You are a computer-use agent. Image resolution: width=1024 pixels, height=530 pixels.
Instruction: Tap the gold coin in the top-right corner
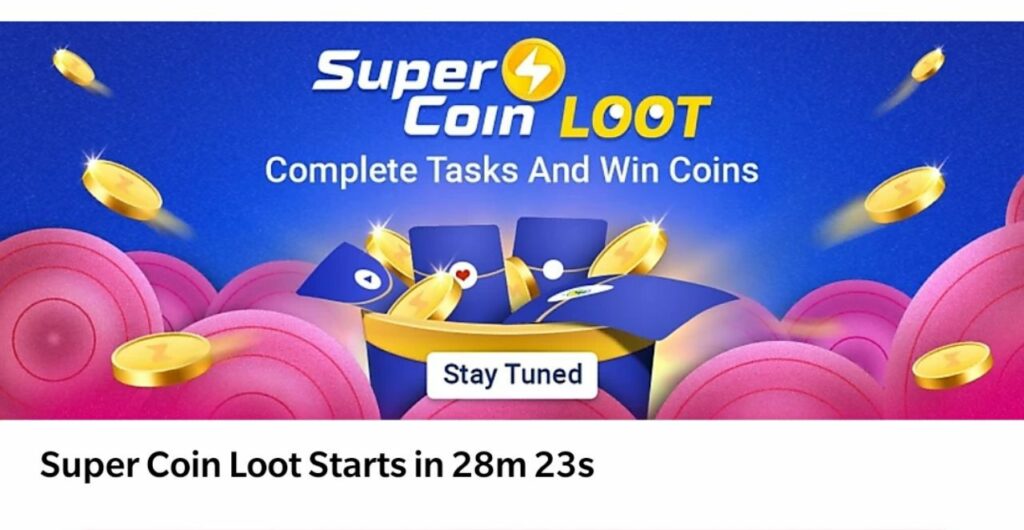click(x=927, y=65)
